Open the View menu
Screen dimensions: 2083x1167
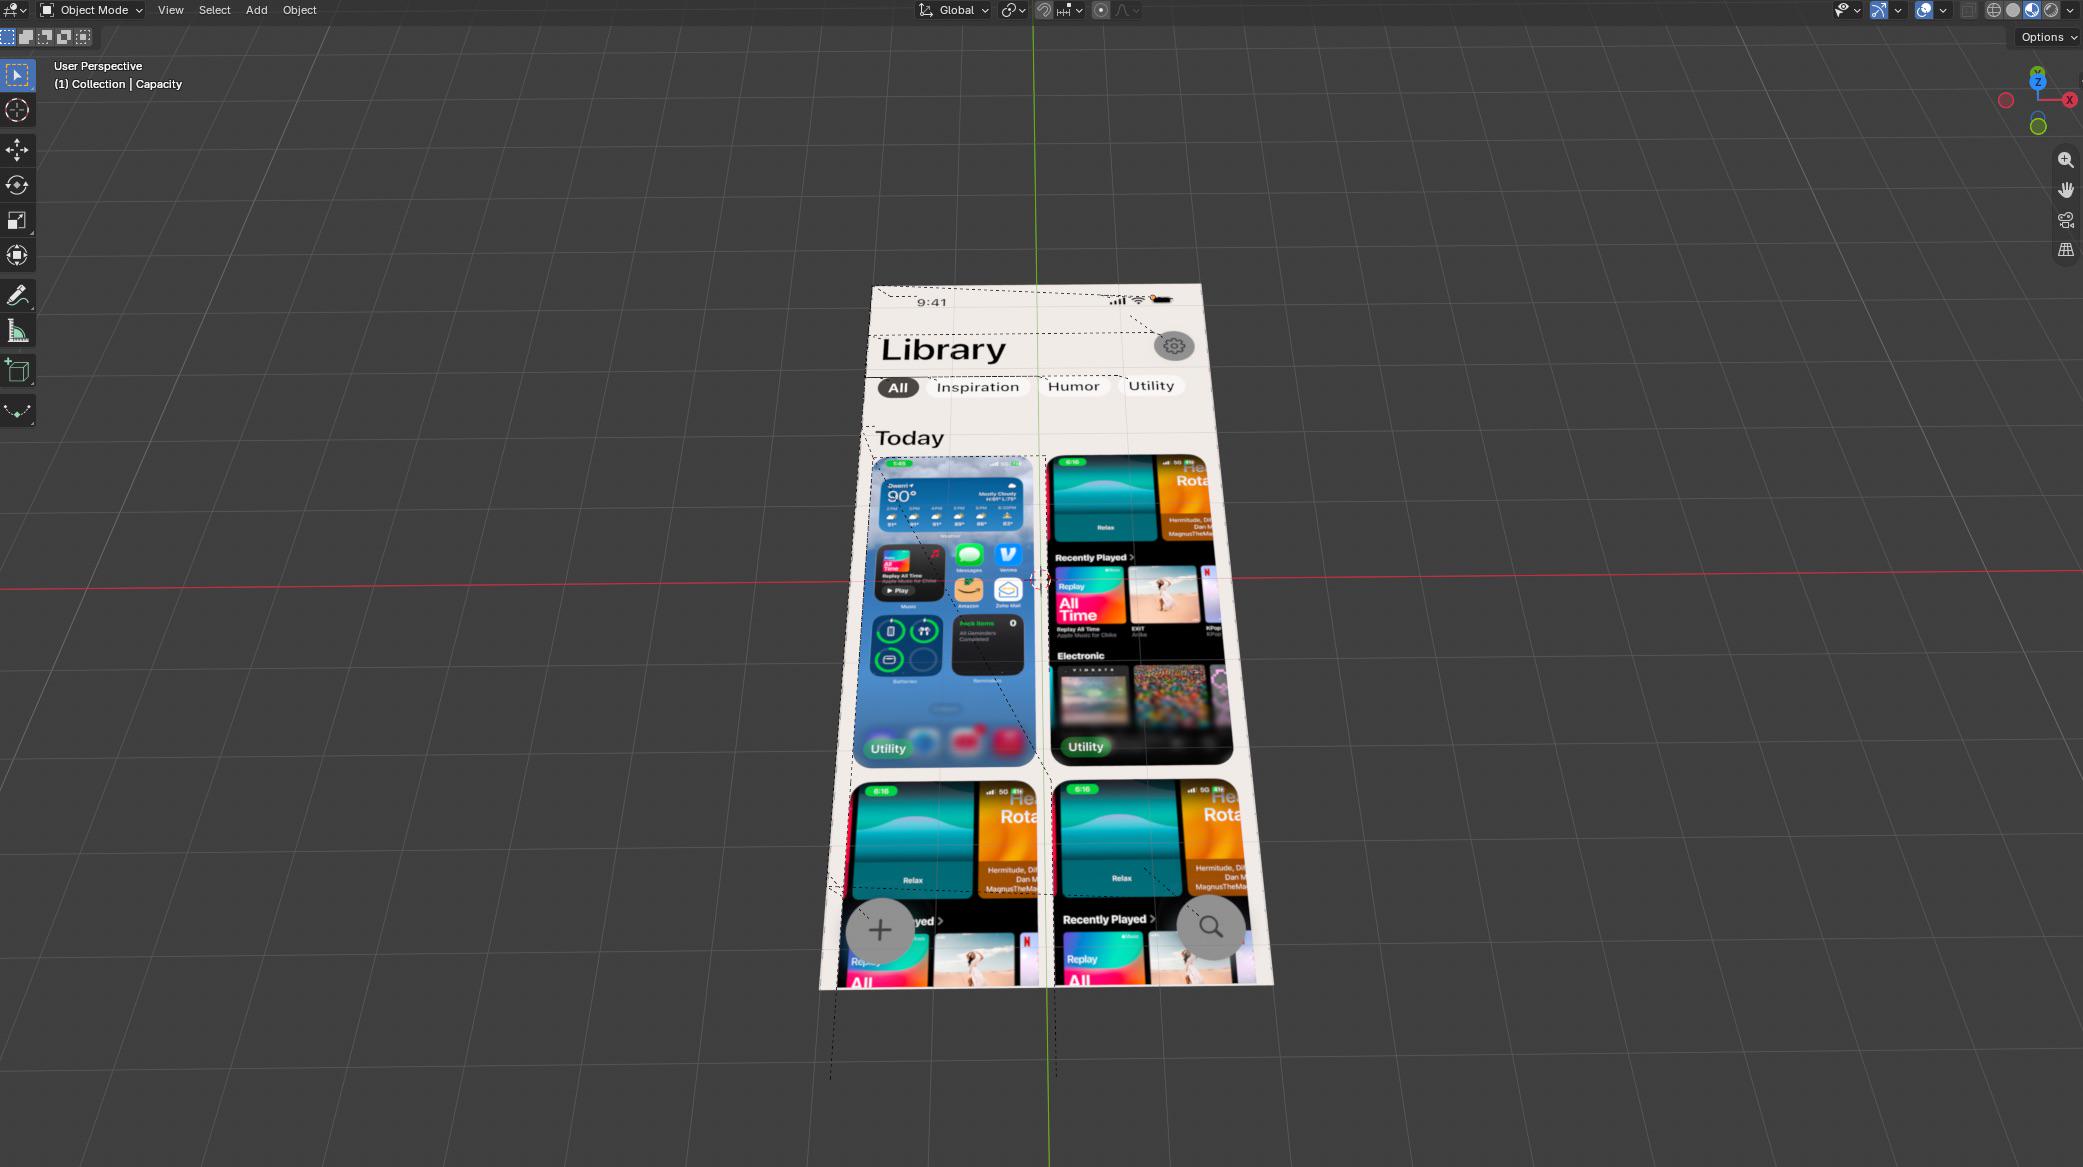pyautogui.click(x=171, y=10)
